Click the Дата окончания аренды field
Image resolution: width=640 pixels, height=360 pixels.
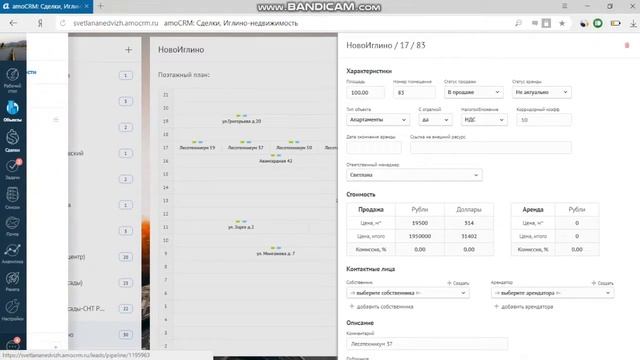pos(374,147)
